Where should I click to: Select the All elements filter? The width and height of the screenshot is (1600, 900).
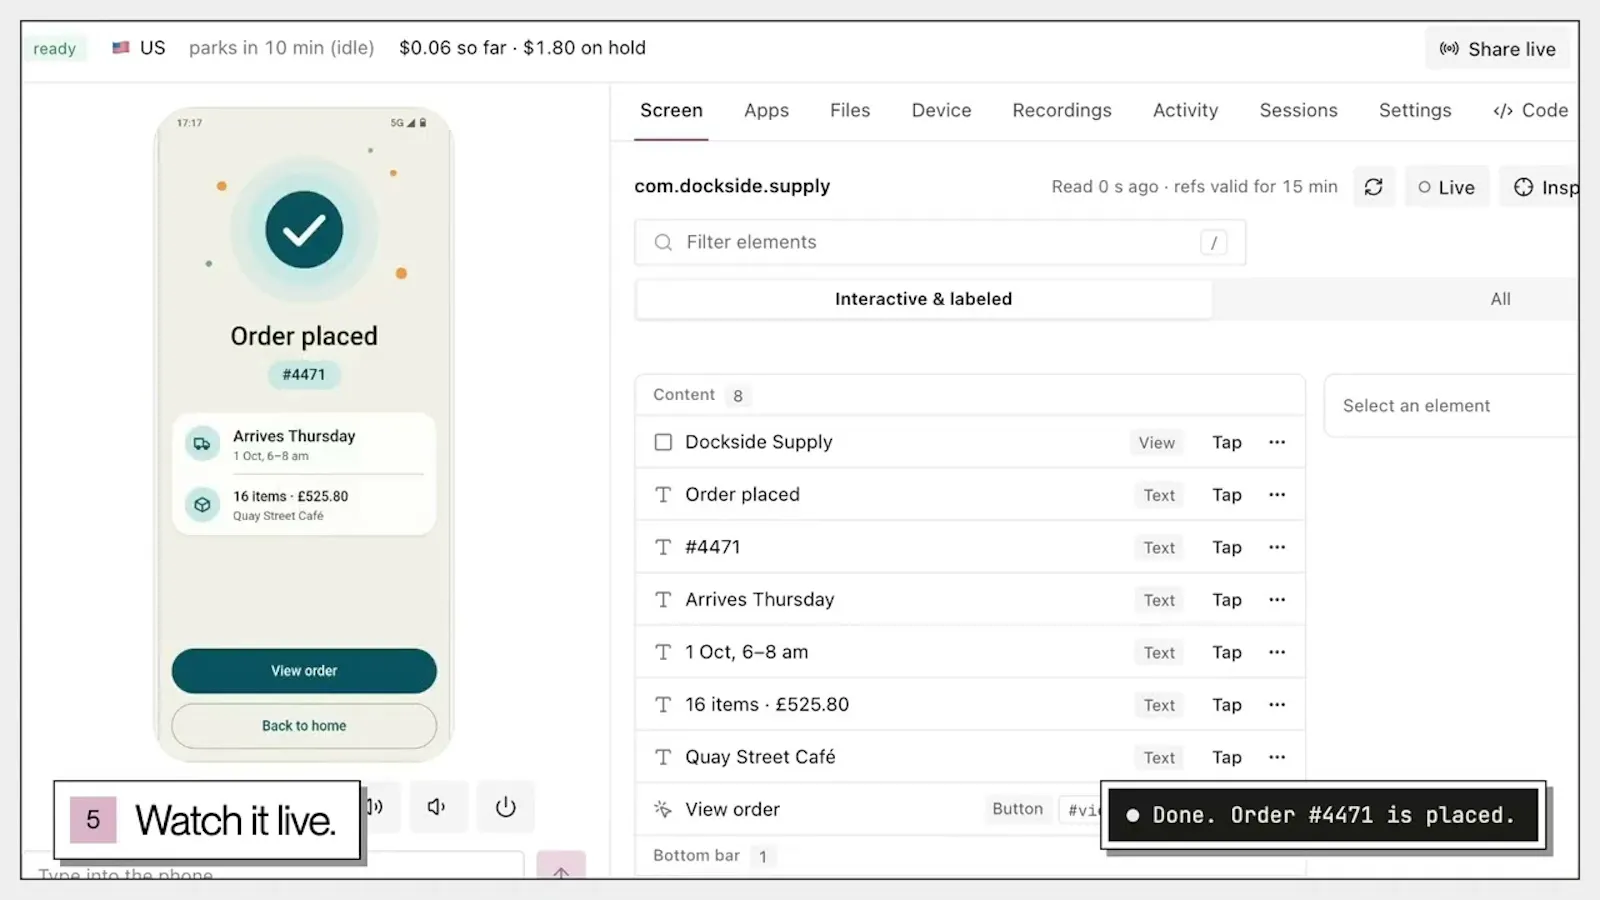pyautogui.click(x=1500, y=299)
